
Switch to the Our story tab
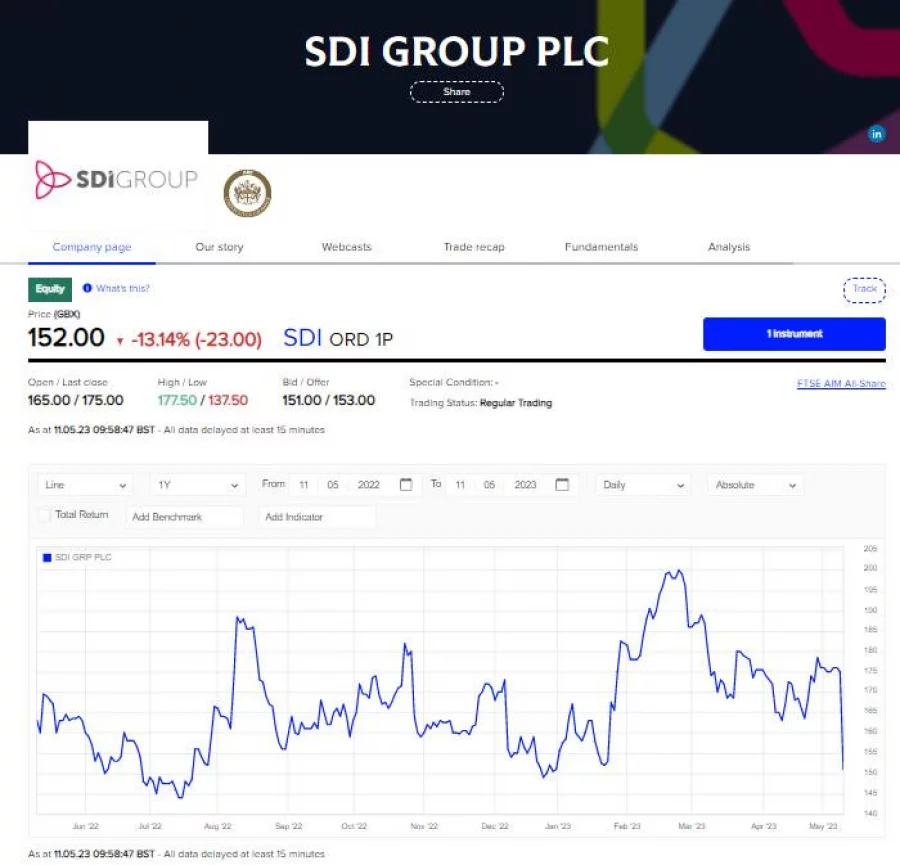click(219, 247)
